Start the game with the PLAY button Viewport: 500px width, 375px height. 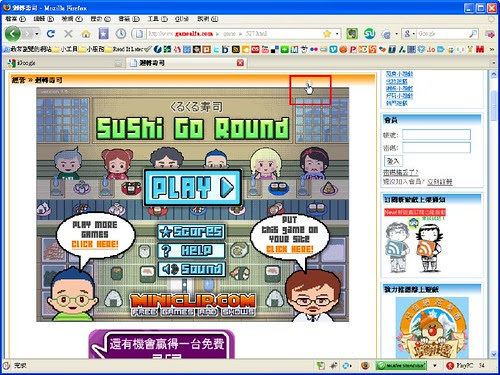(193, 187)
